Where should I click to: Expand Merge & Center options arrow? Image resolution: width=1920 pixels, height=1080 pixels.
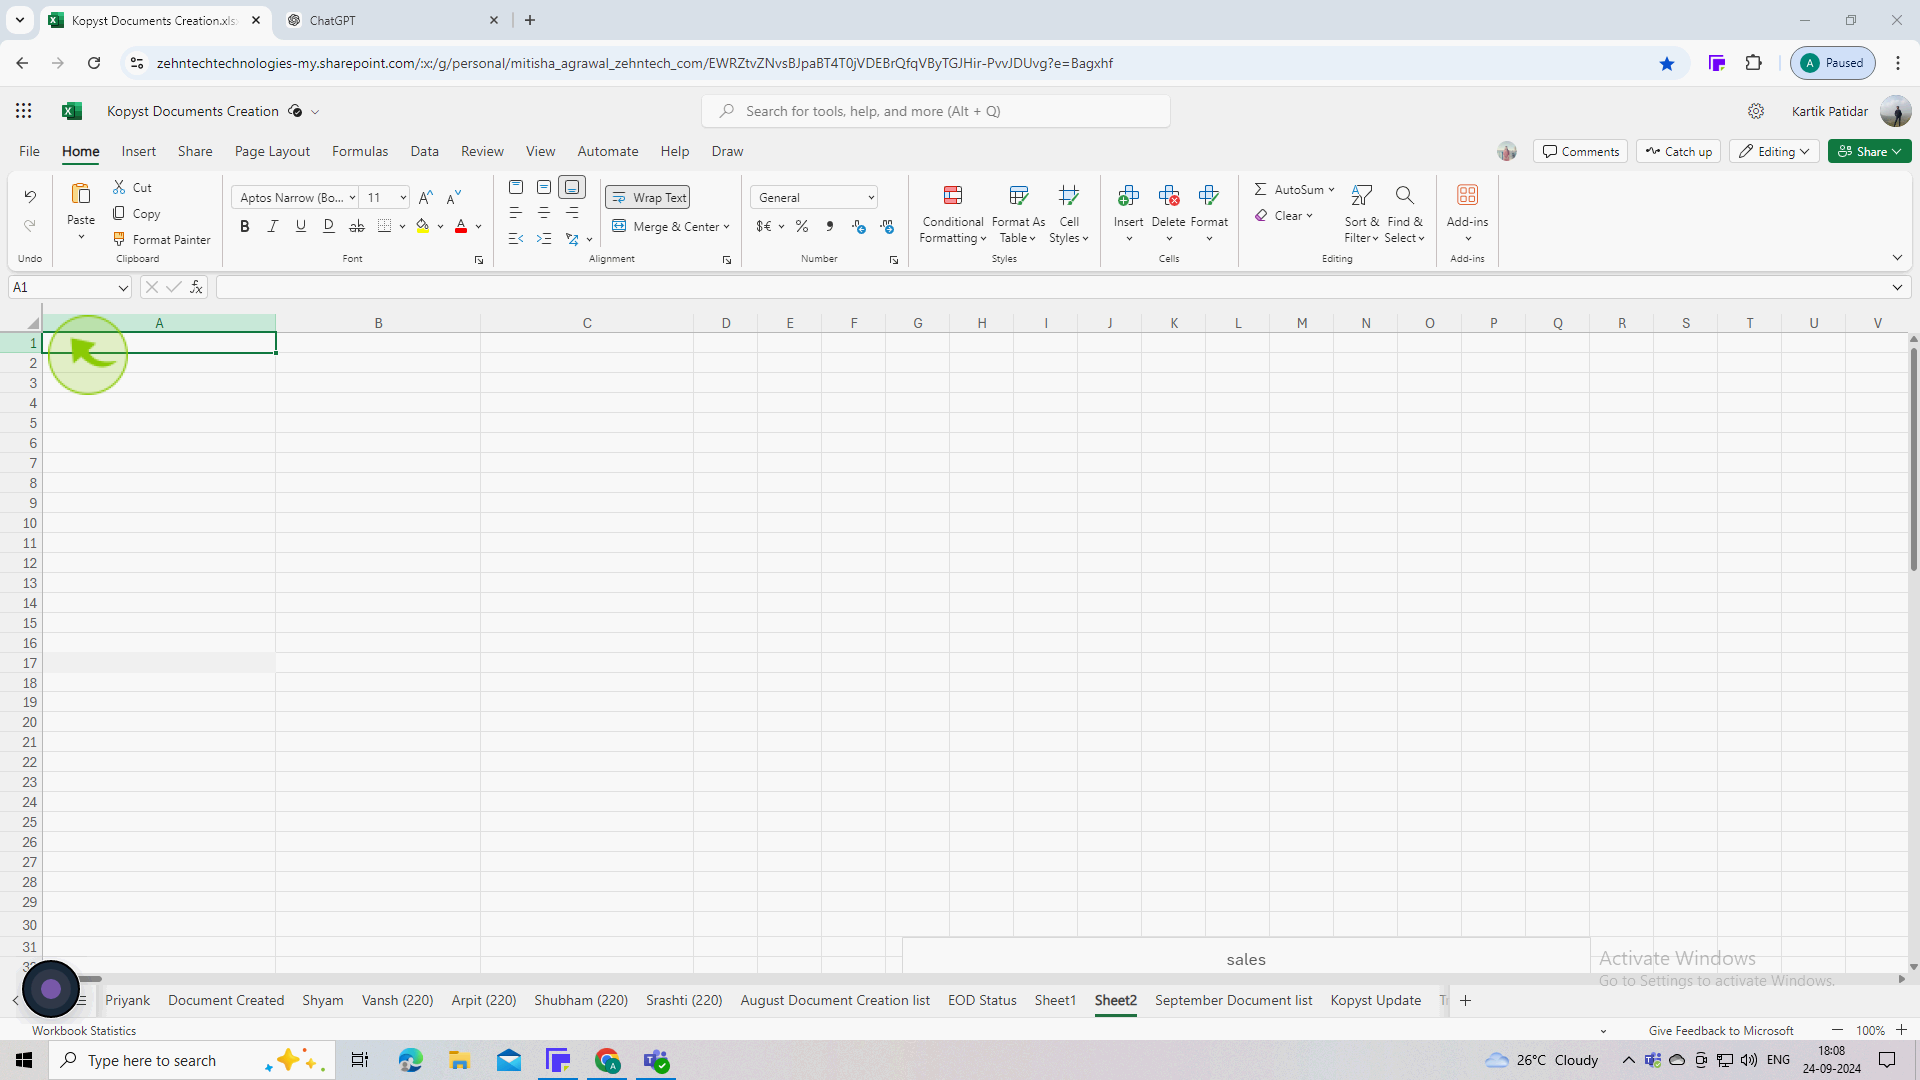click(726, 227)
